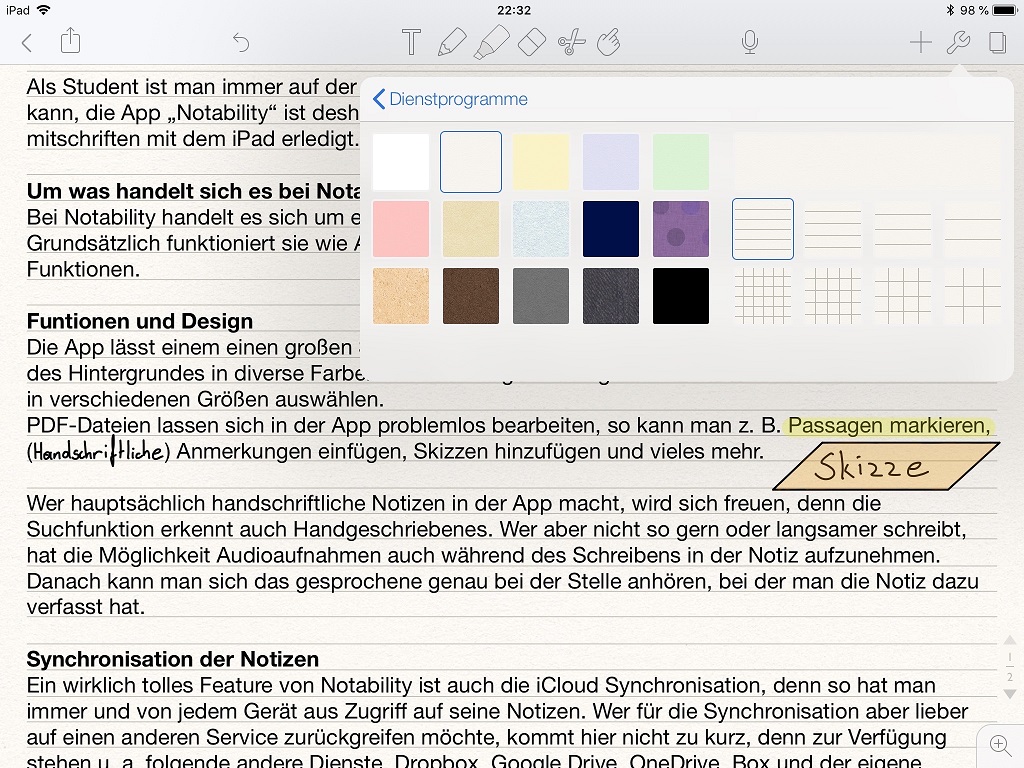The height and width of the screenshot is (768, 1024).
Task: Choose the beige textured paper color
Action: pos(471,229)
